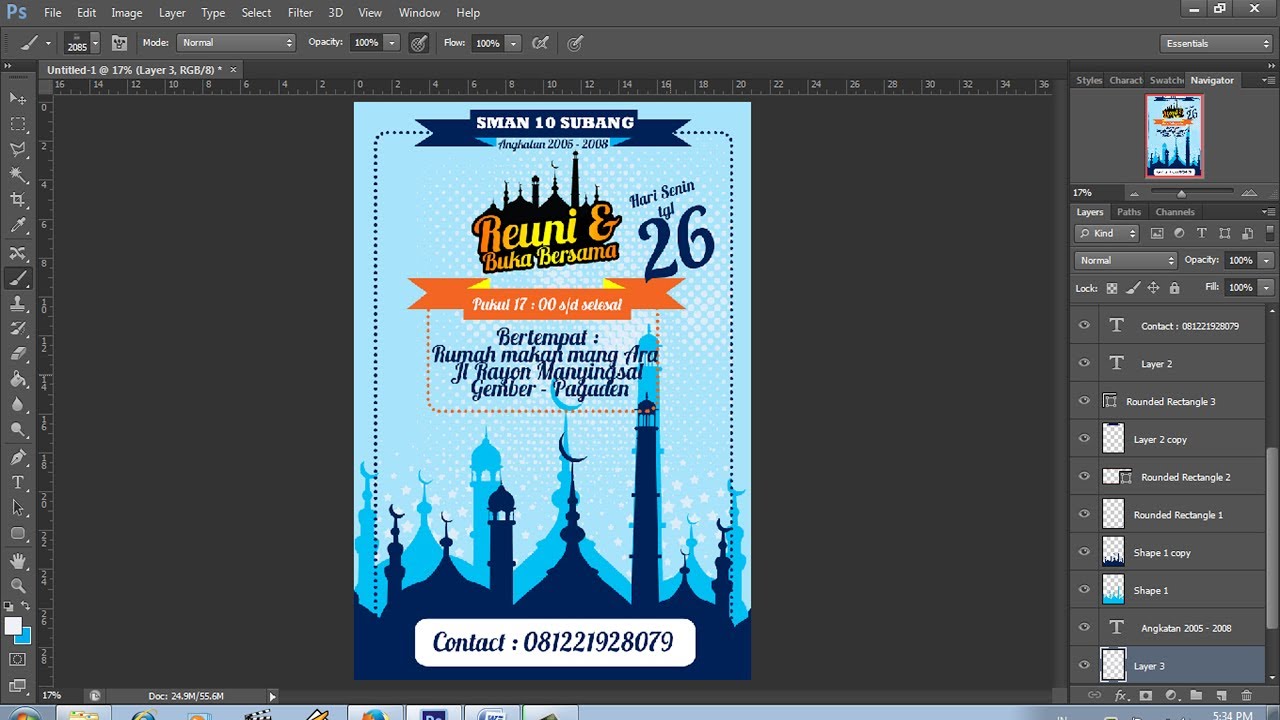Hide the Contact : 081221928079 layer
Image resolution: width=1280 pixels, height=720 pixels.
1084,325
